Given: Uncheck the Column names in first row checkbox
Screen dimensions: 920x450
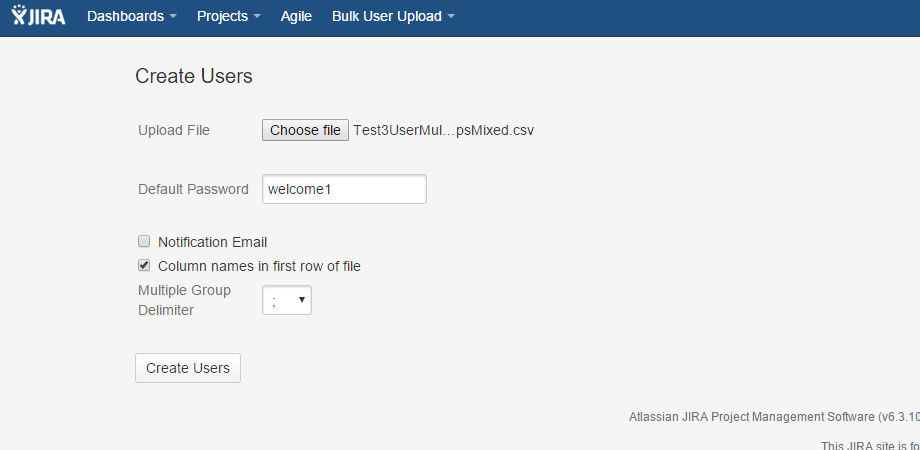Looking at the screenshot, I should tap(144, 265).
